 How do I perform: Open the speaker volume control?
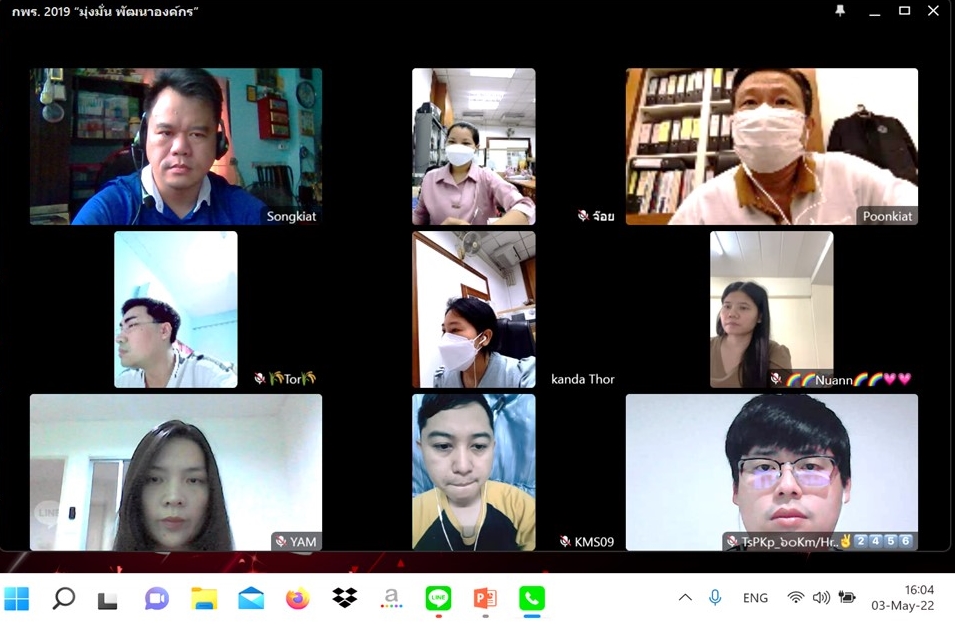pyautogui.click(x=821, y=597)
